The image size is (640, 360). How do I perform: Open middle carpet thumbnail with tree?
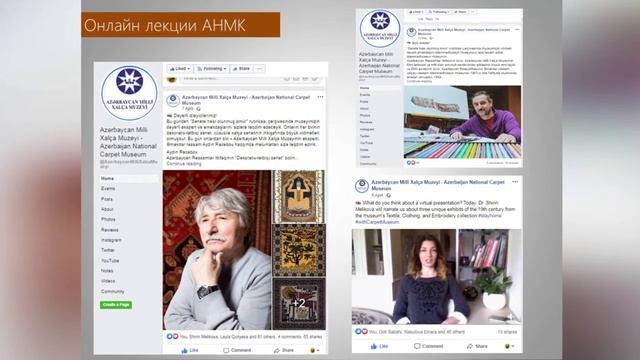[x=299, y=250]
